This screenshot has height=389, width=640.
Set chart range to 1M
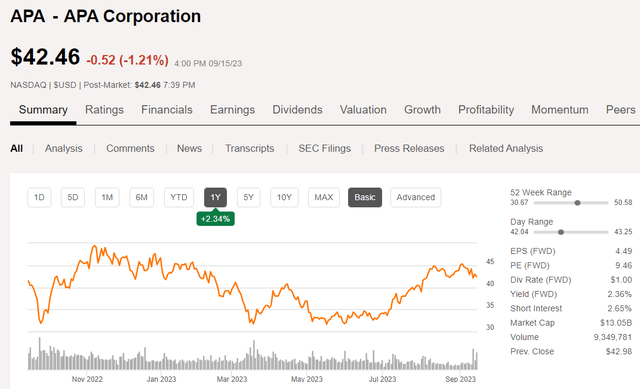pos(107,198)
